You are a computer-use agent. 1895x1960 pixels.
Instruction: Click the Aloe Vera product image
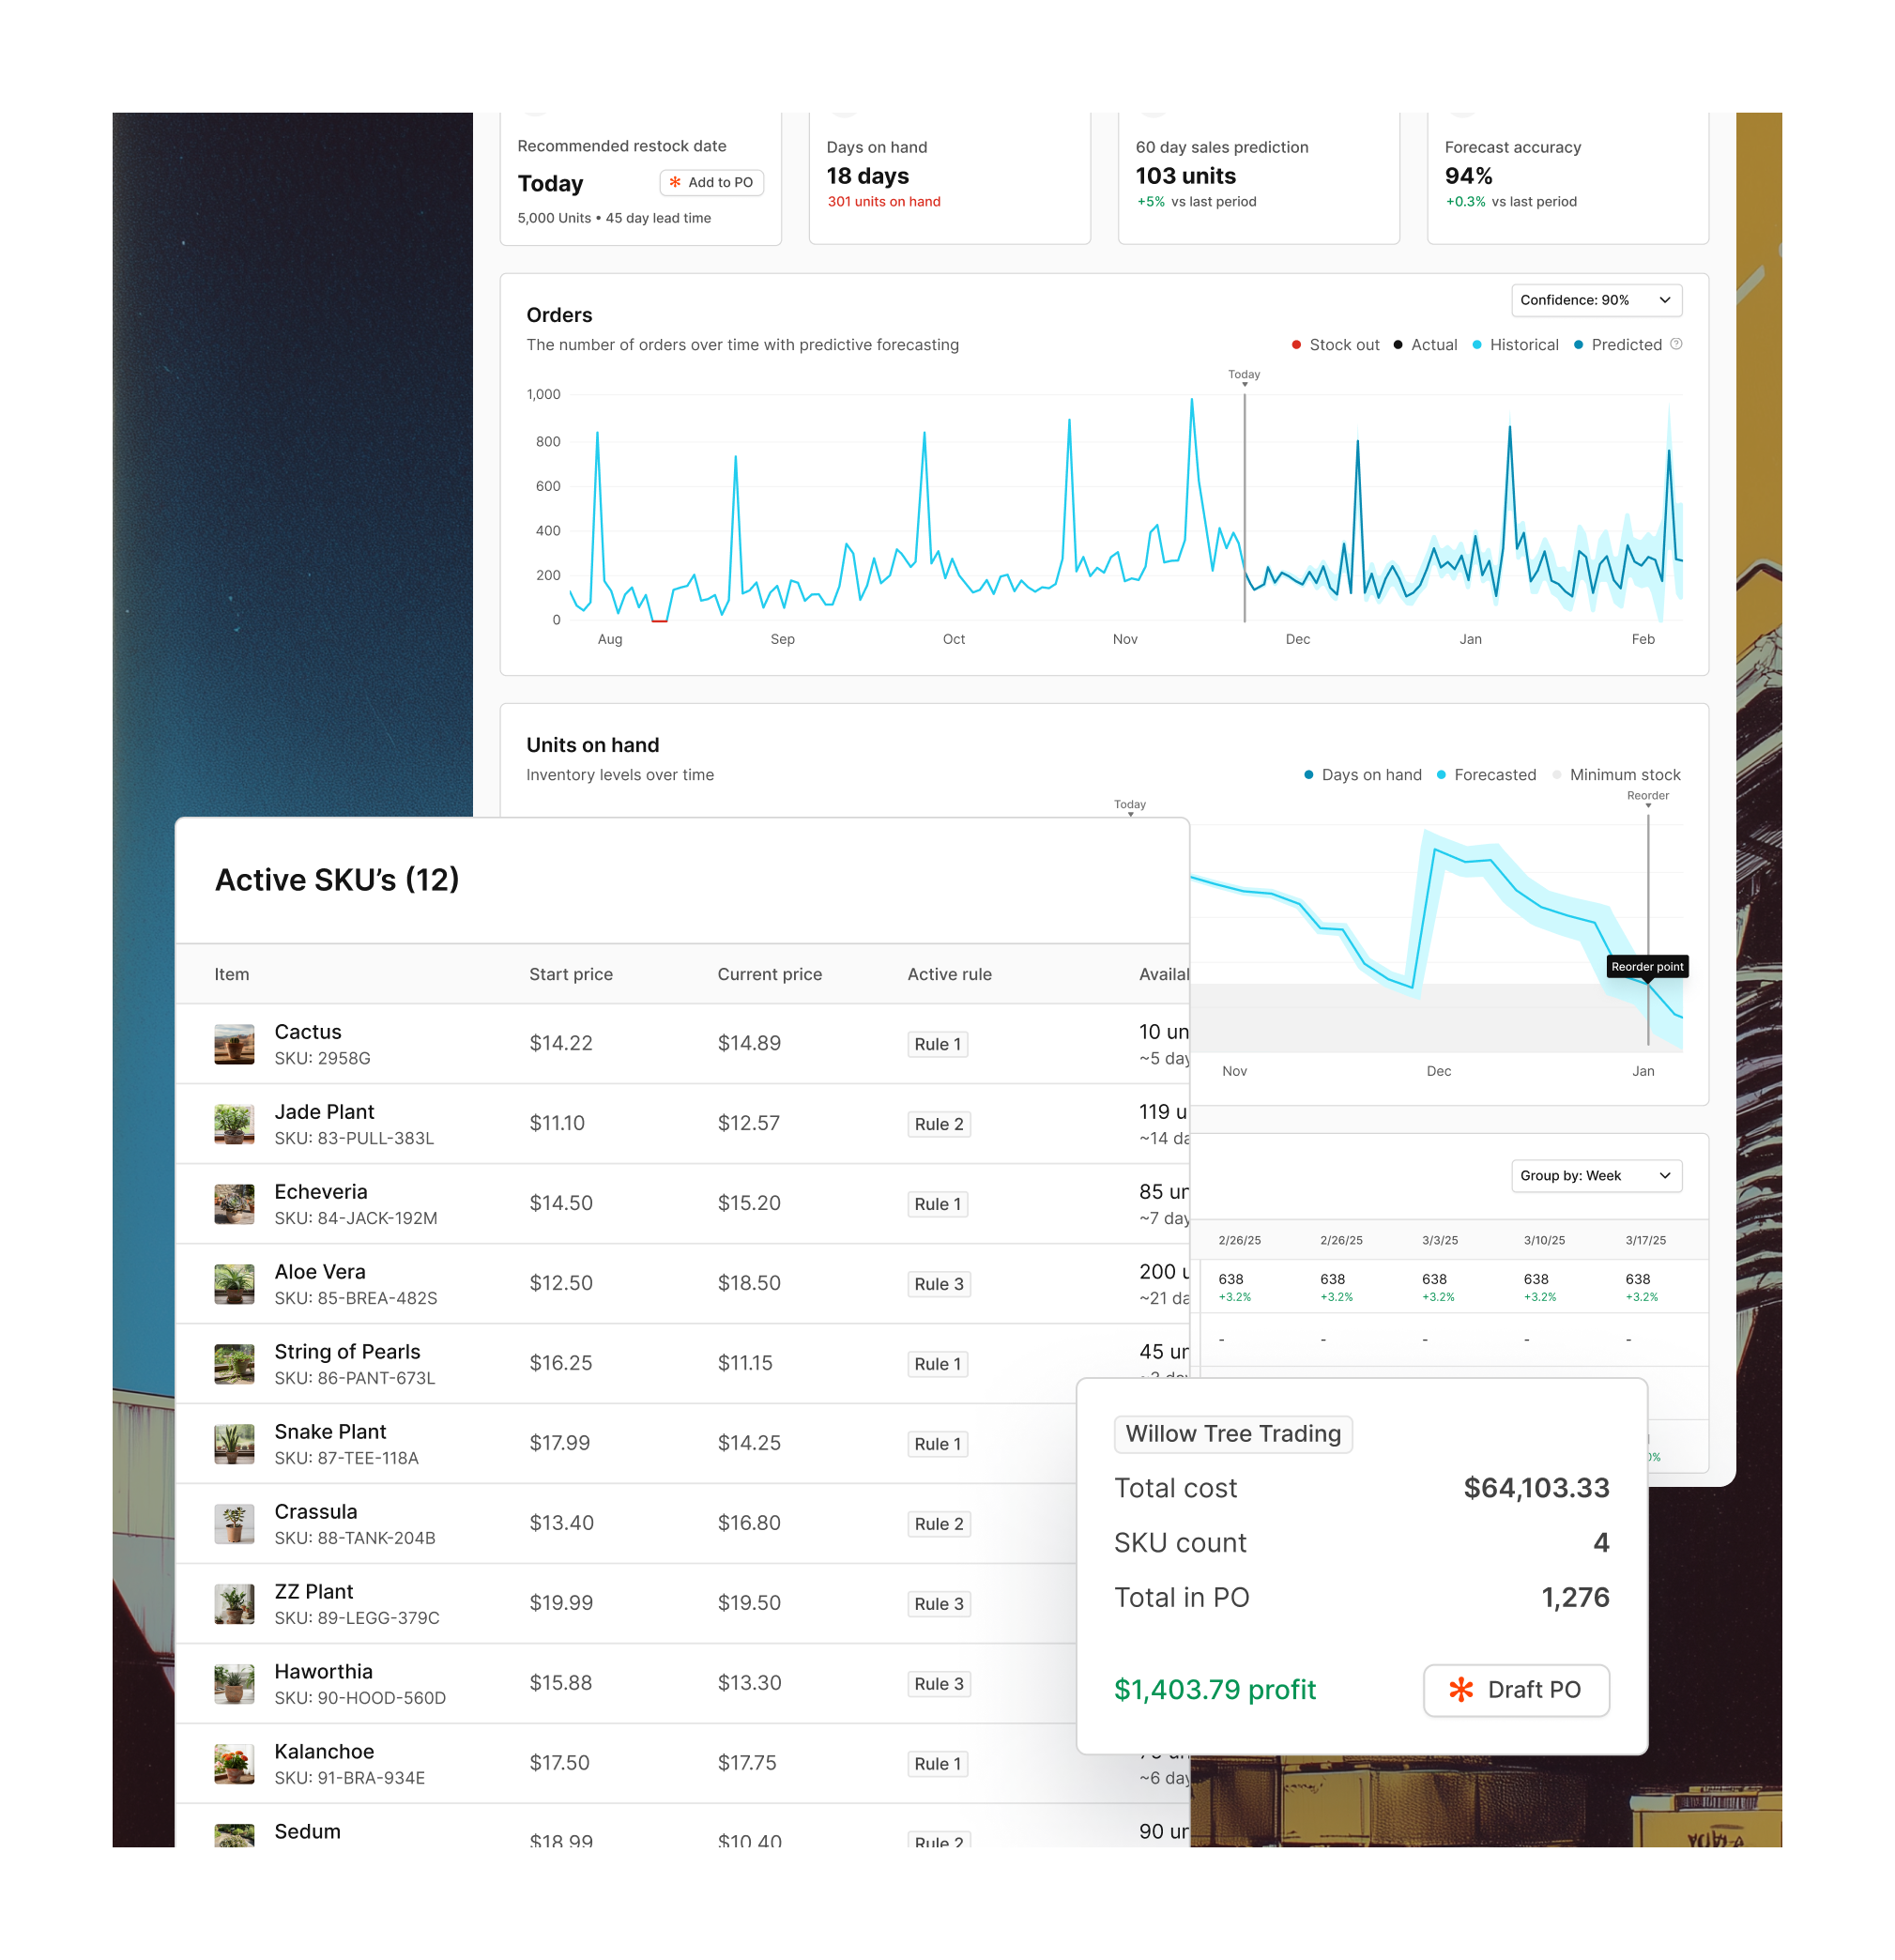[x=234, y=1284]
